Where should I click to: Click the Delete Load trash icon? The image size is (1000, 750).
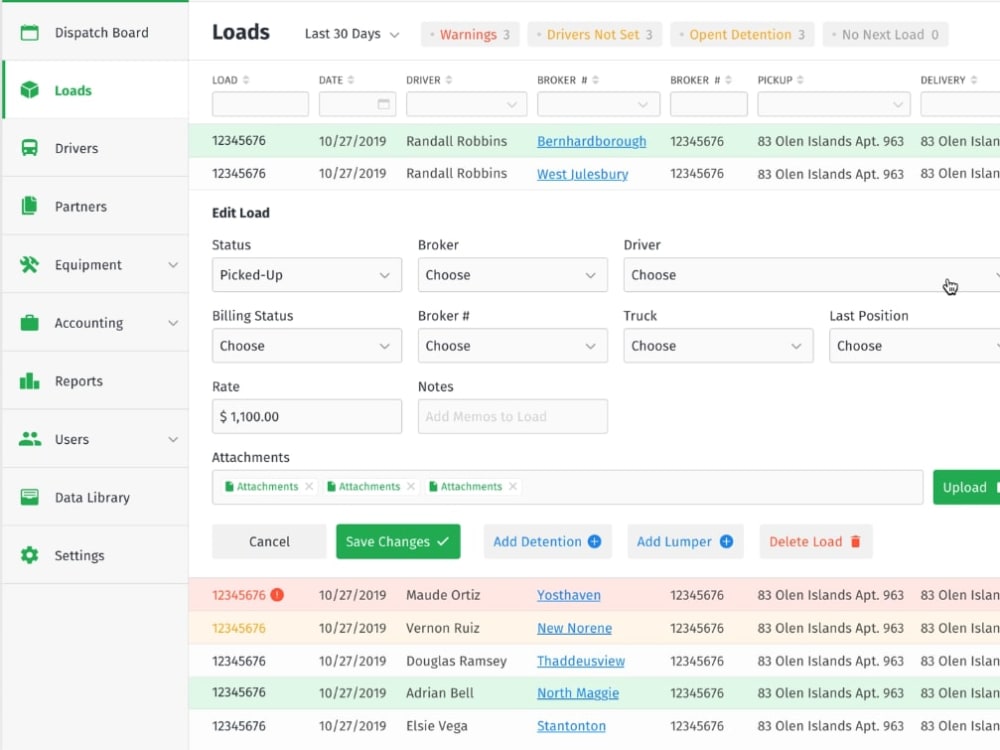(x=856, y=541)
